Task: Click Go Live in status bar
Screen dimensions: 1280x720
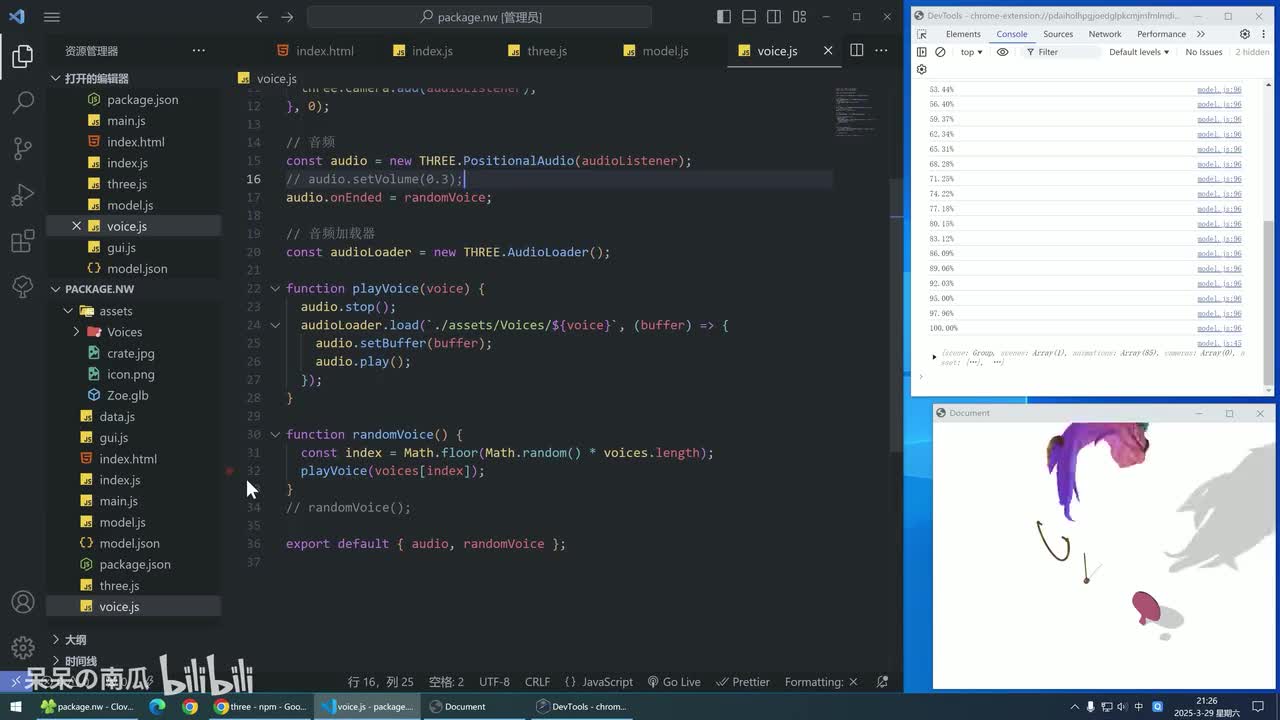Action: (674, 682)
